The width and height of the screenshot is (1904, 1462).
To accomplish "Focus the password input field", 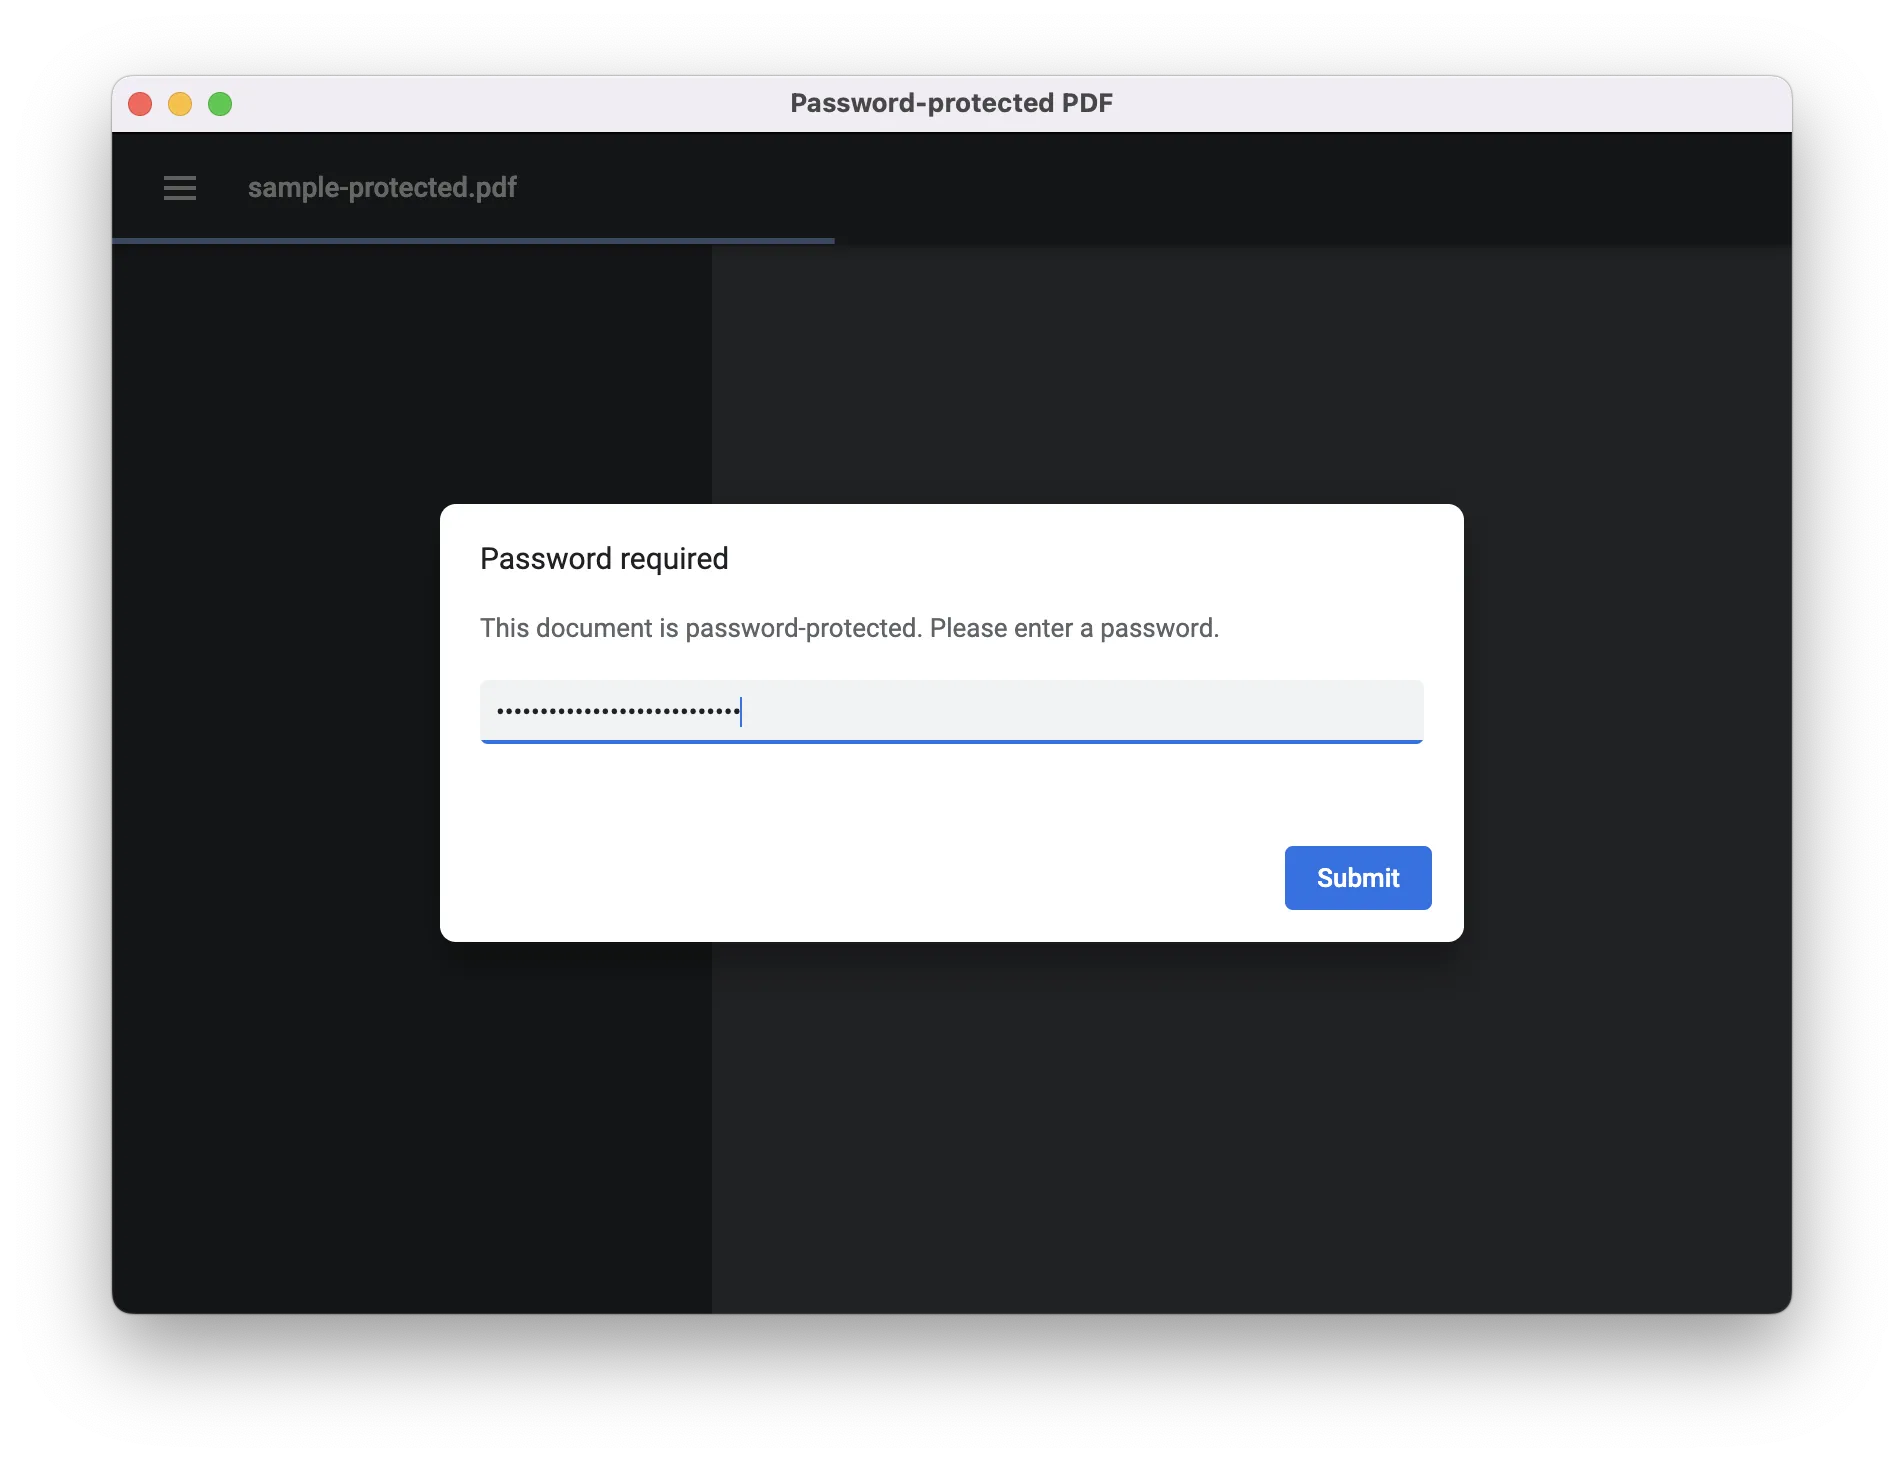I will [x=951, y=711].
